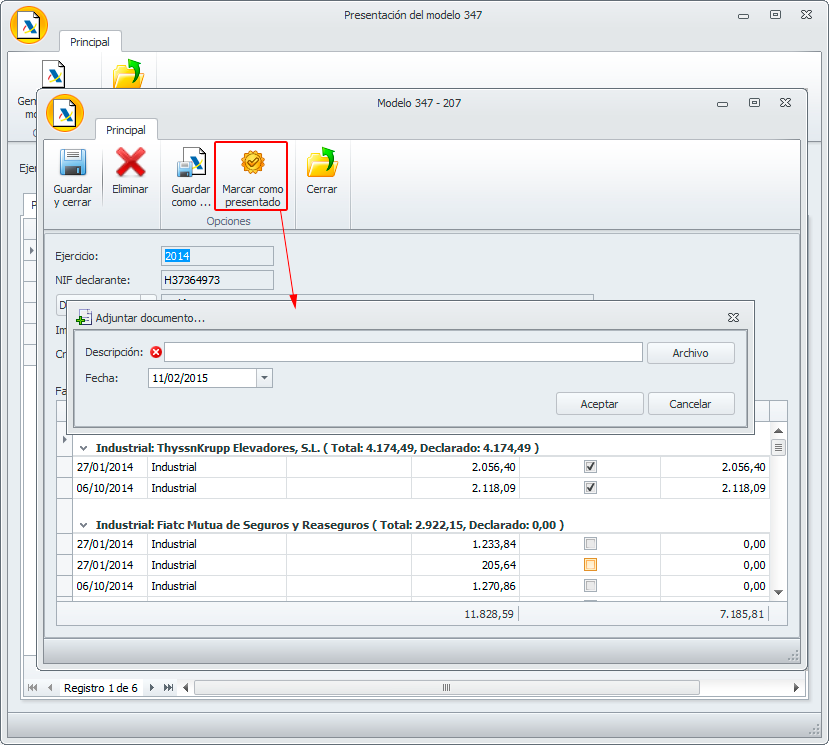Jump to last record in navigator
The width and height of the screenshot is (829, 745).
tap(168, 688)
